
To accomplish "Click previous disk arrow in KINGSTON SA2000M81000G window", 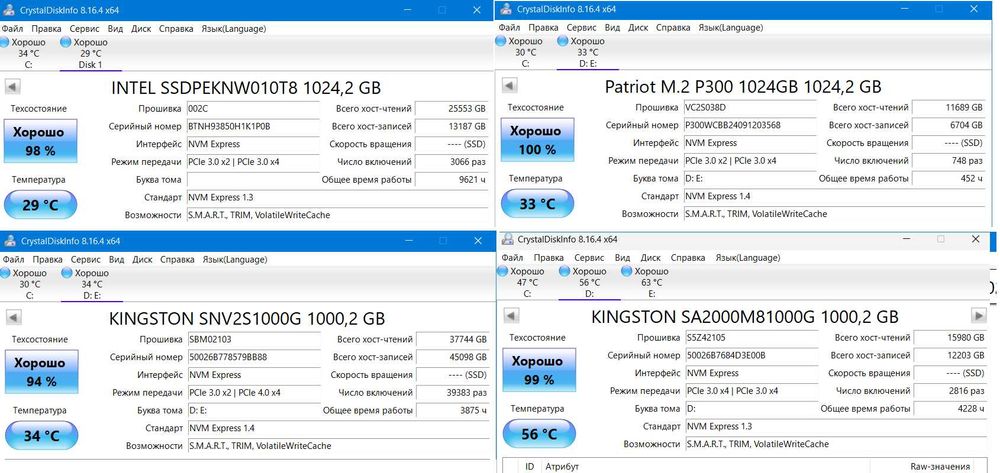I will (511, 316).
